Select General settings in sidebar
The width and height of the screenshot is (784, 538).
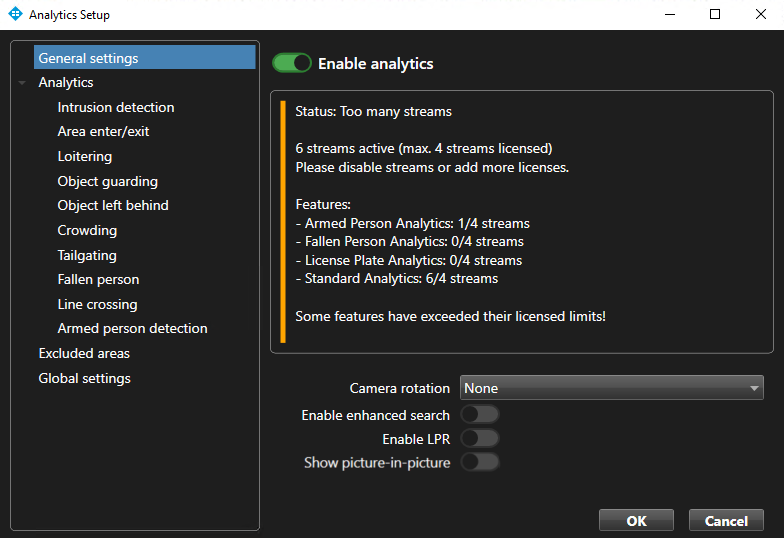88,58
